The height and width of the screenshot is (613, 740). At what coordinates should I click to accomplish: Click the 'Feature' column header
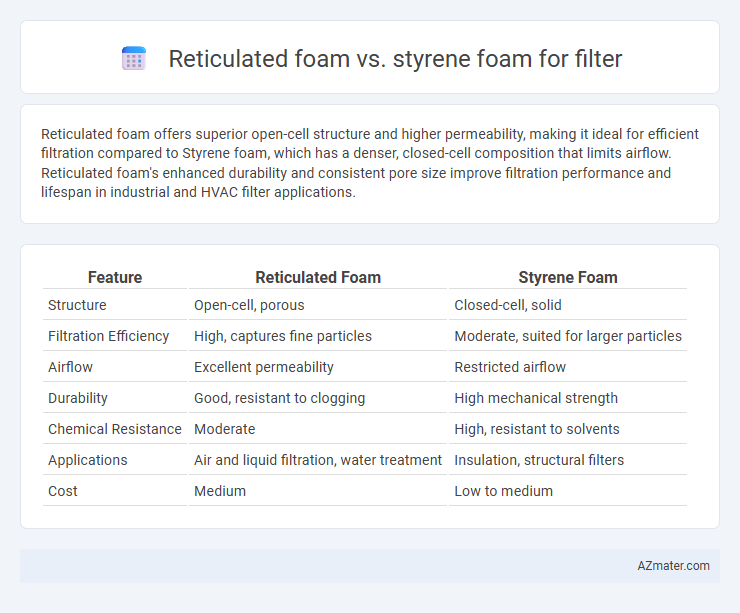pos(115,277)
